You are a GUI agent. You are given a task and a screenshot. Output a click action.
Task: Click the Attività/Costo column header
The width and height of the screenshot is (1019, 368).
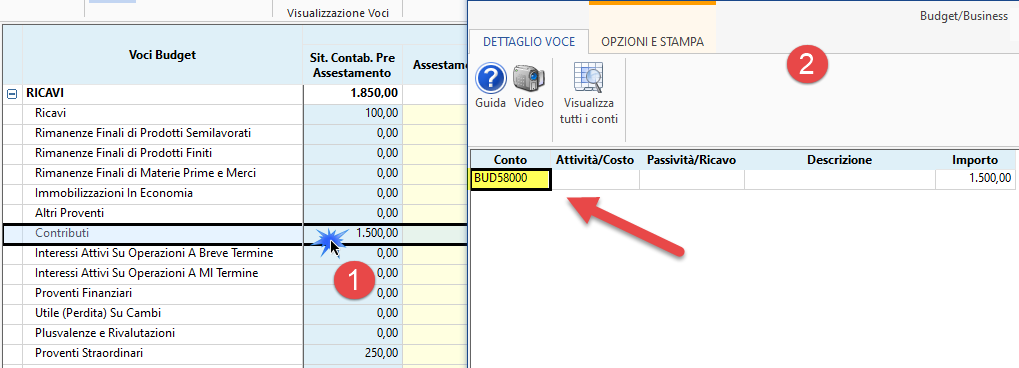[x=595, y=160]
